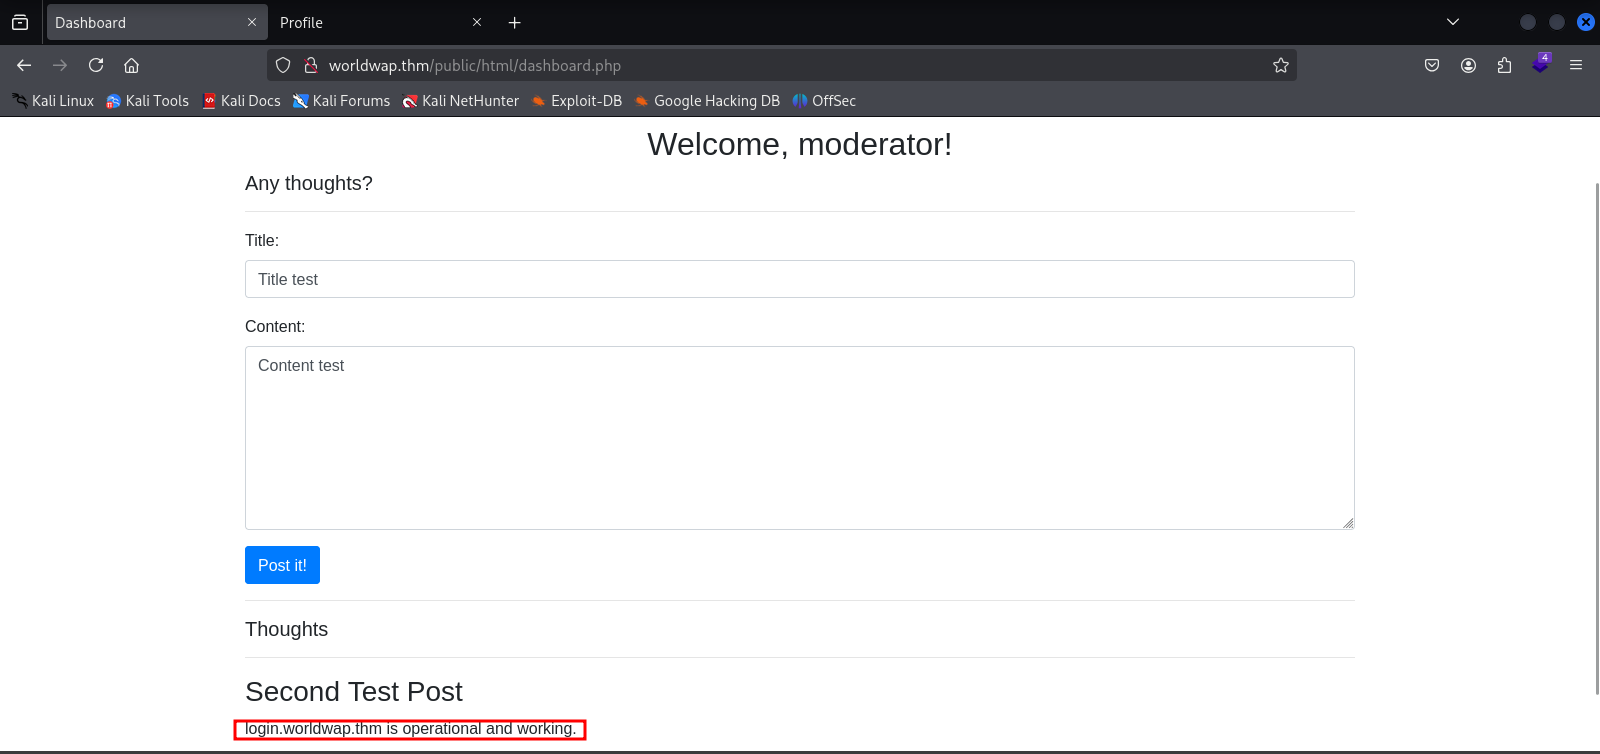
Task: Open the Exploit-DB bookmark
Action: (577, 101)
